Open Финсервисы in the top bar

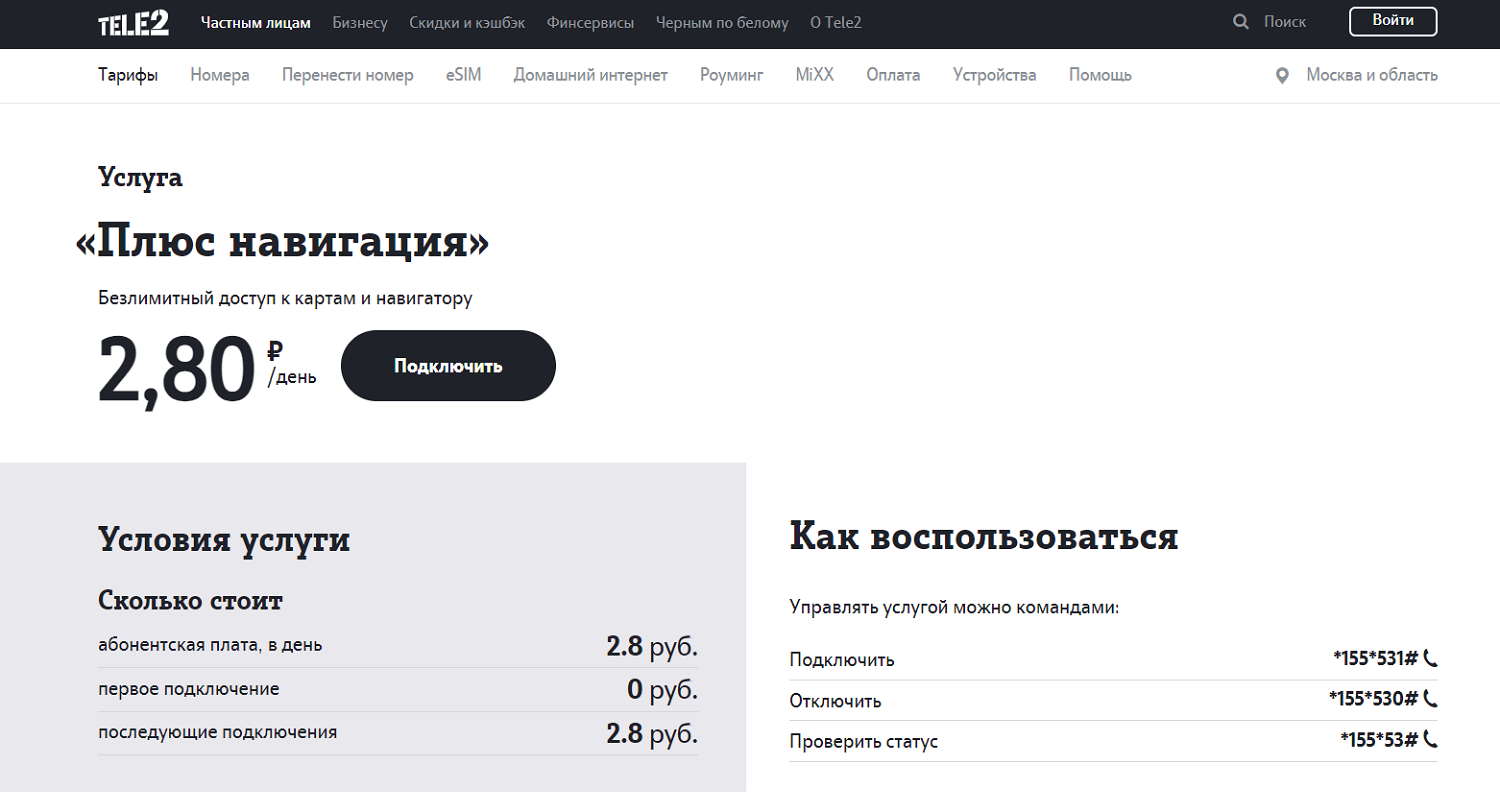(590, 22)
